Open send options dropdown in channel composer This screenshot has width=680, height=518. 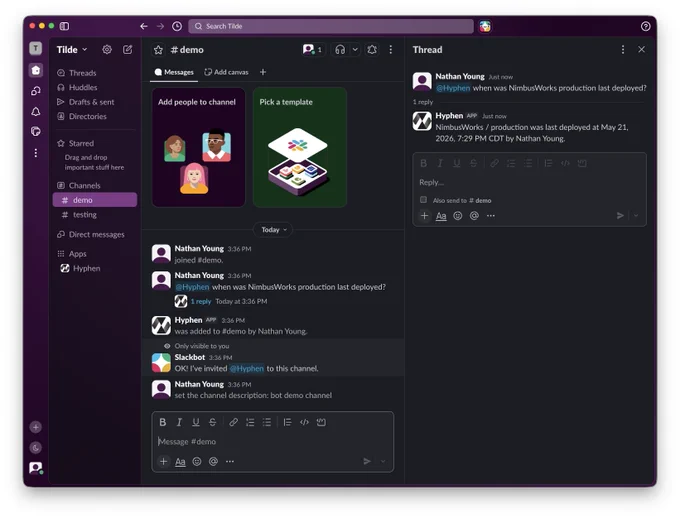[x=383, y=461]
